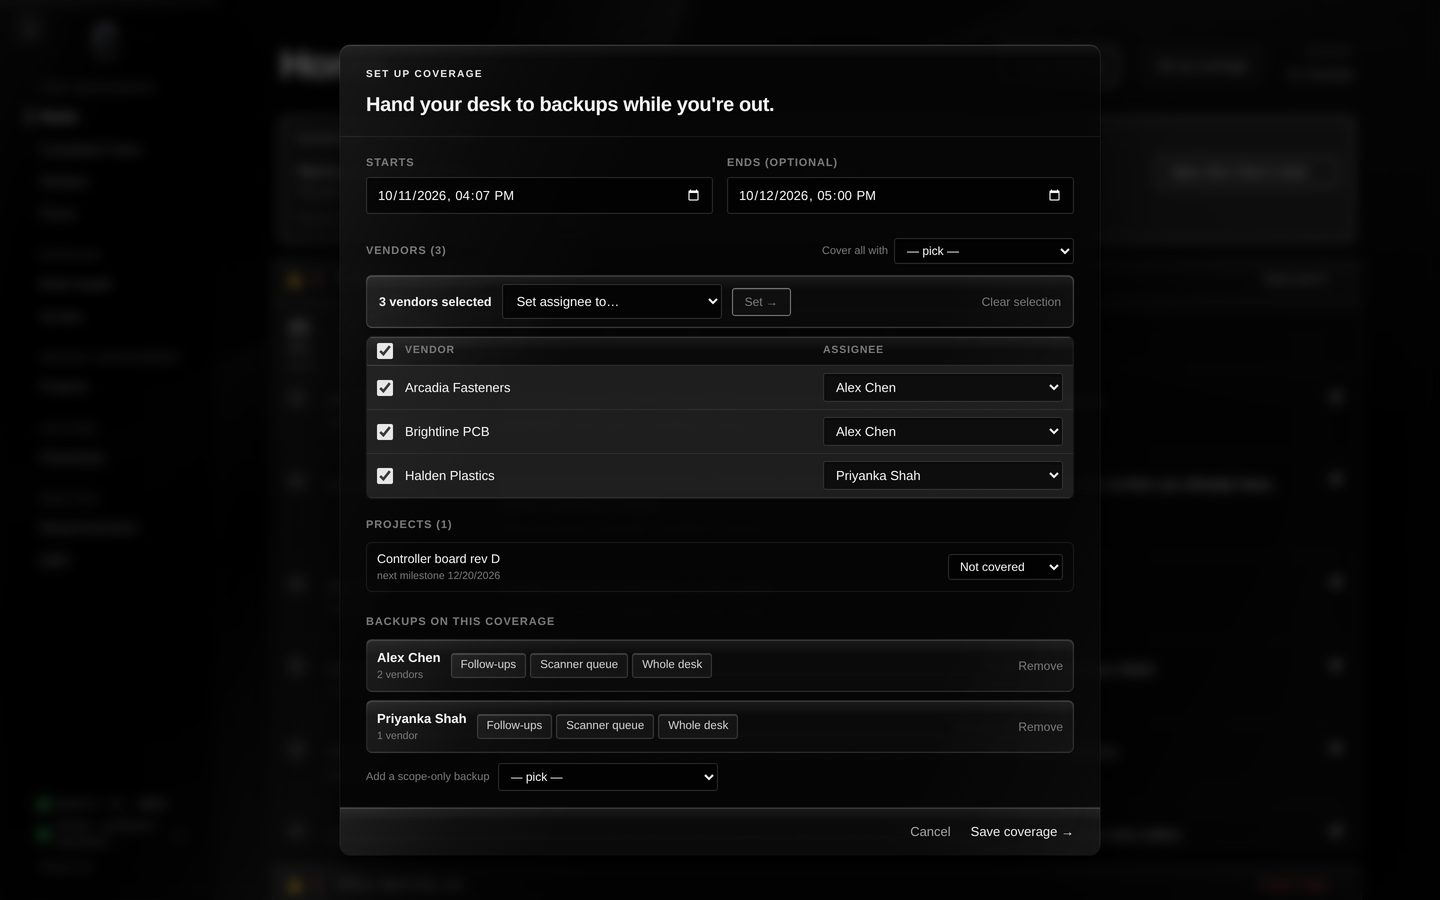Open calendar picker in Starts field

click(693, 196)
